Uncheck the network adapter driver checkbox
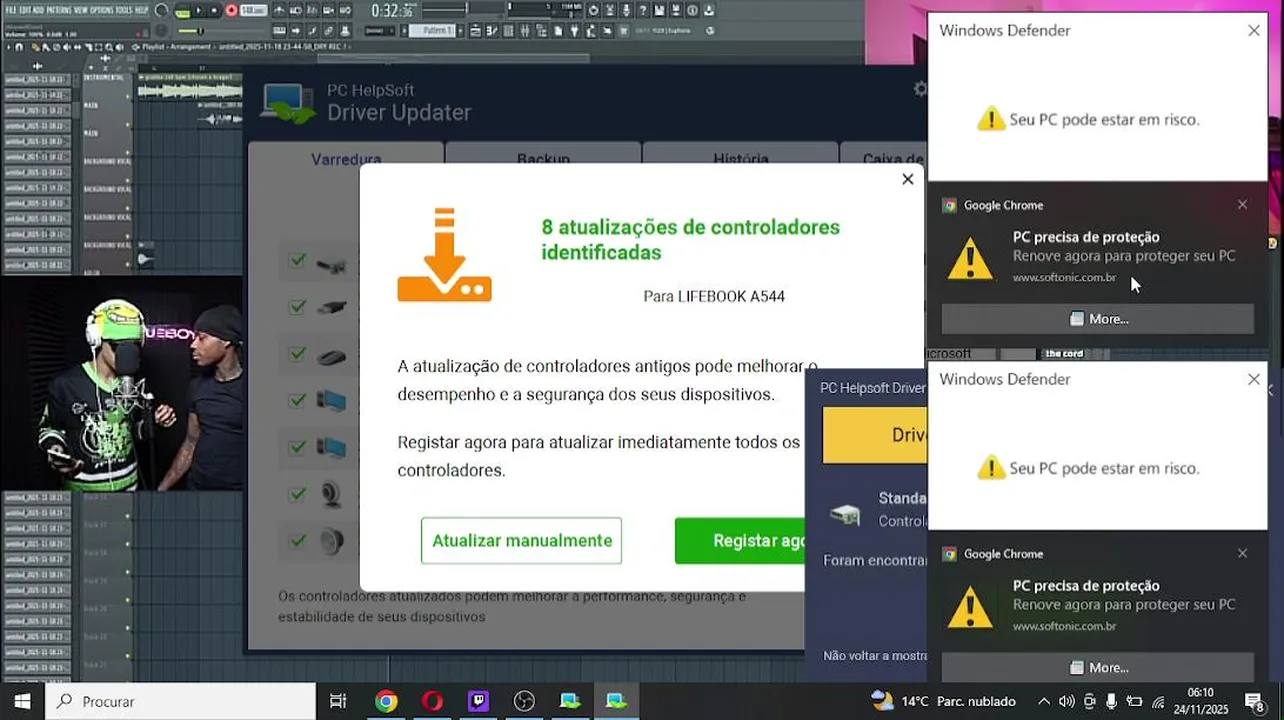Image resolution: width=1284 pixels, height=720 pixels. pyautogui.click(x=297, y=260)
